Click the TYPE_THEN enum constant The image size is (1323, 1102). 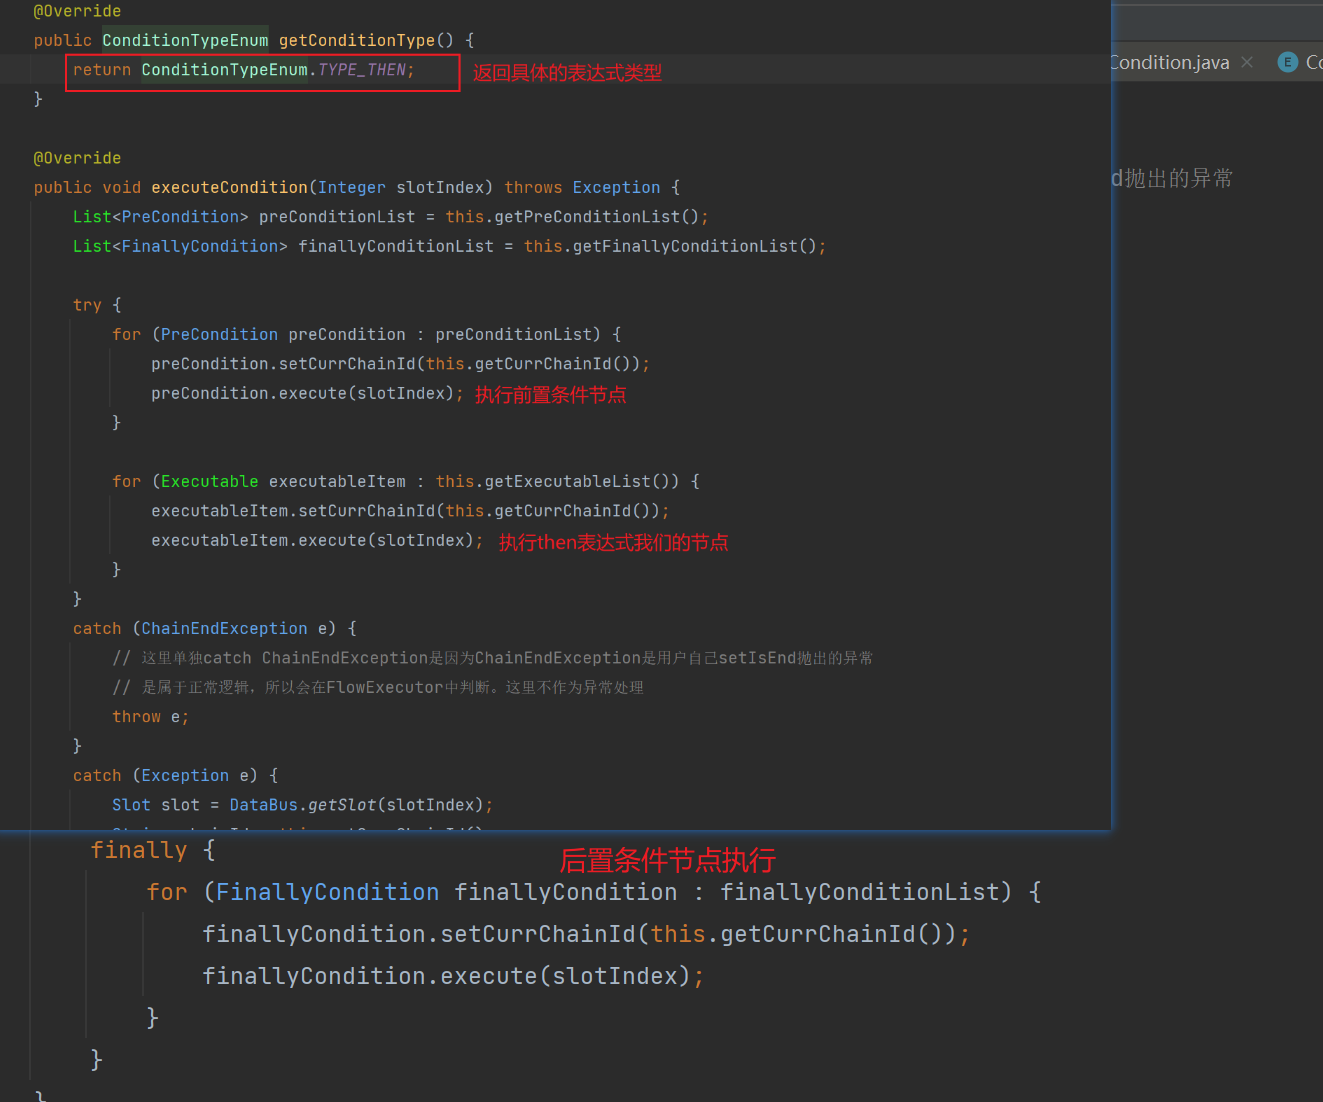point(362,70)
